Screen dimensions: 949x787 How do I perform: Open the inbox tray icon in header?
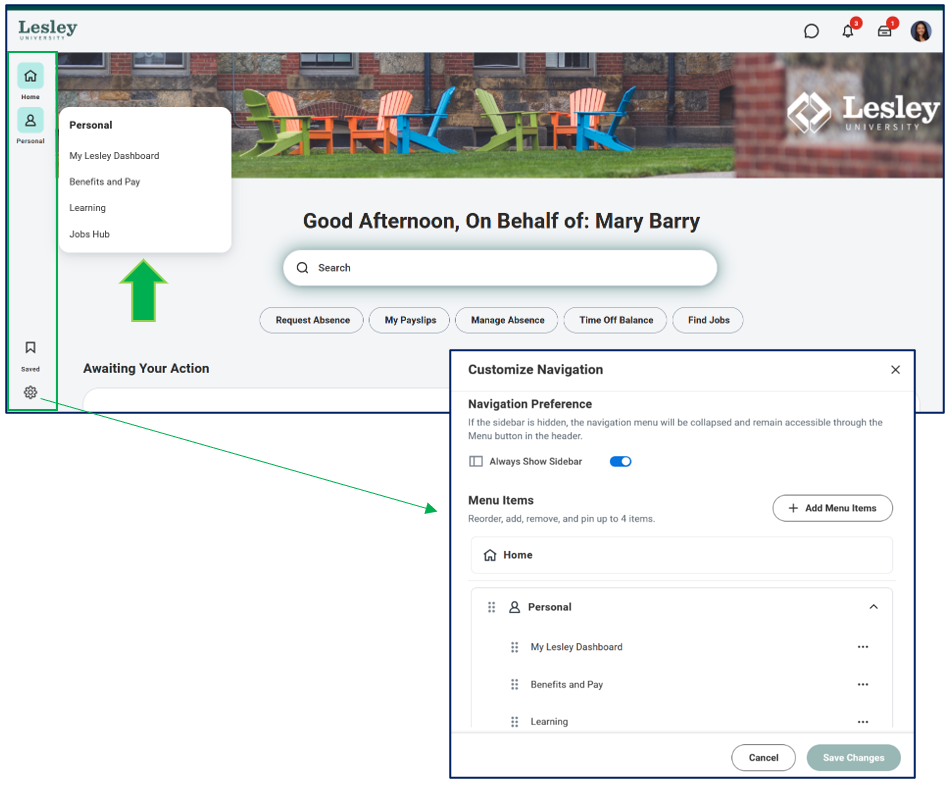pos(885,31)
